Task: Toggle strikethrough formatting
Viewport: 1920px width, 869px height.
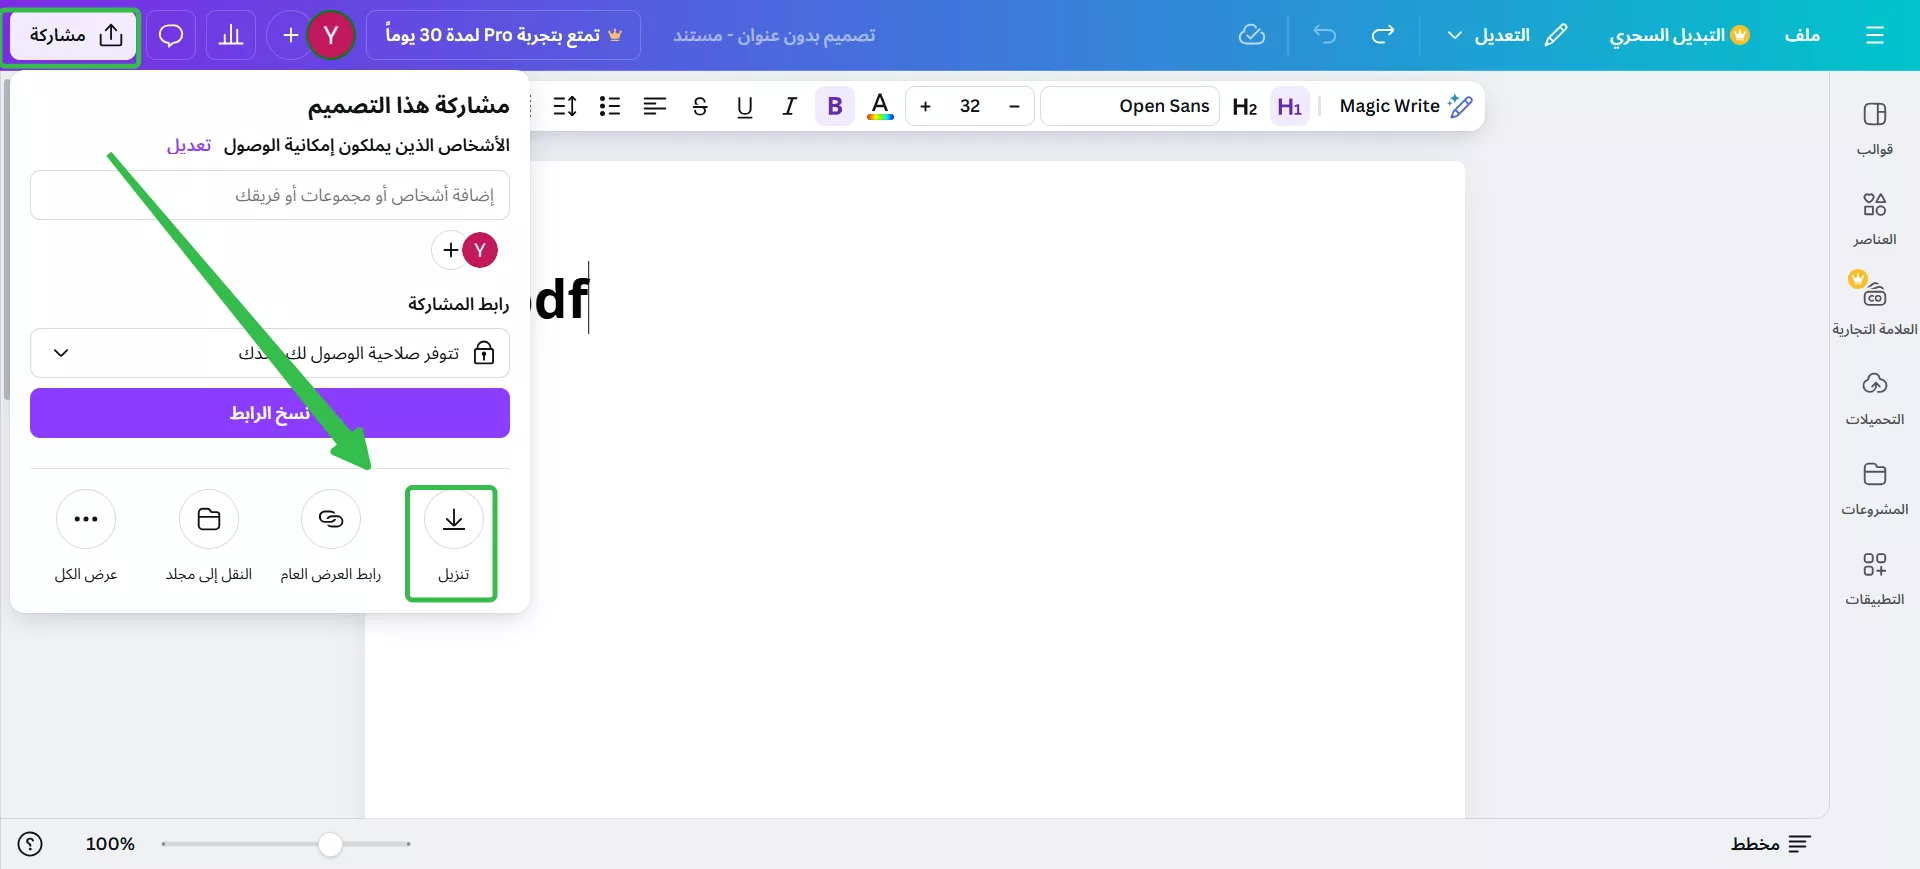Action: click(x=700, y=106)
